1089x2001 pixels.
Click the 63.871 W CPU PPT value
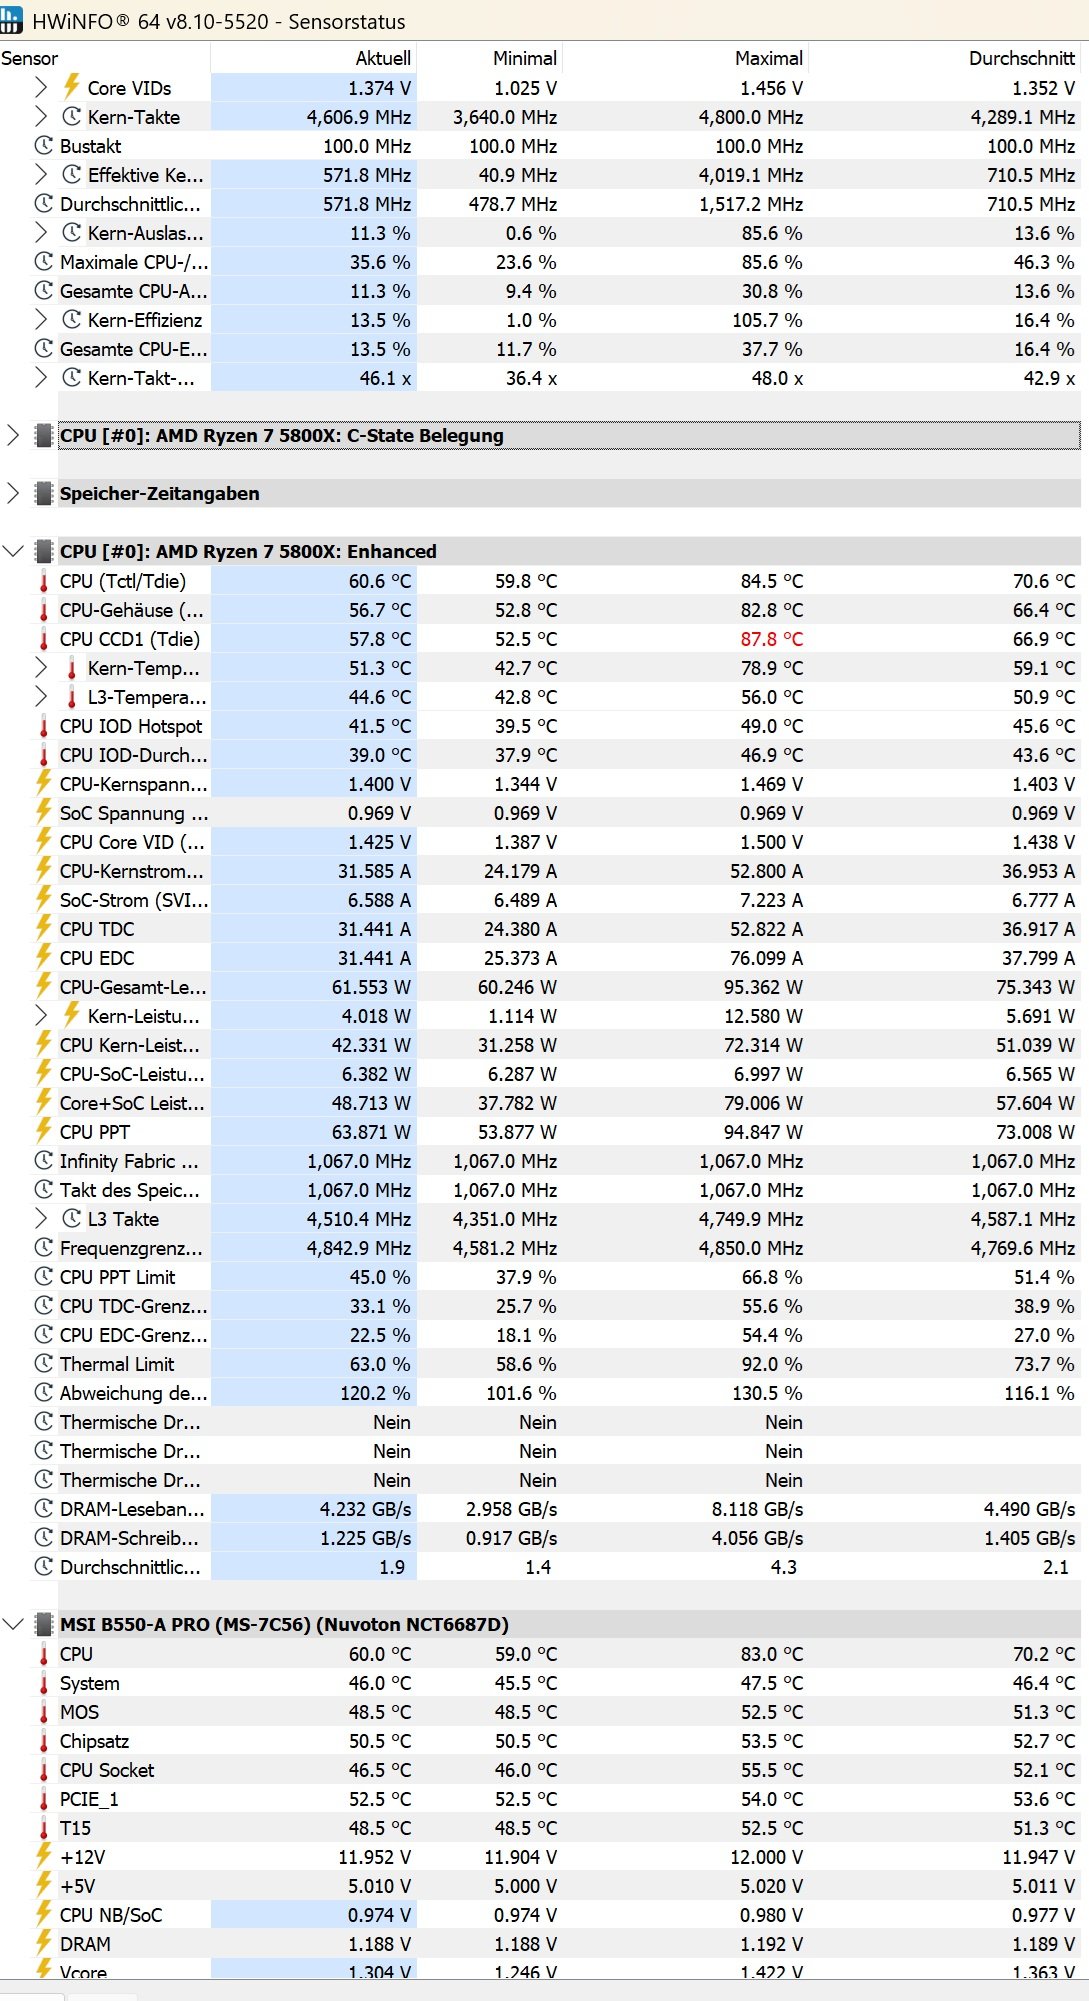point(371,1132)
